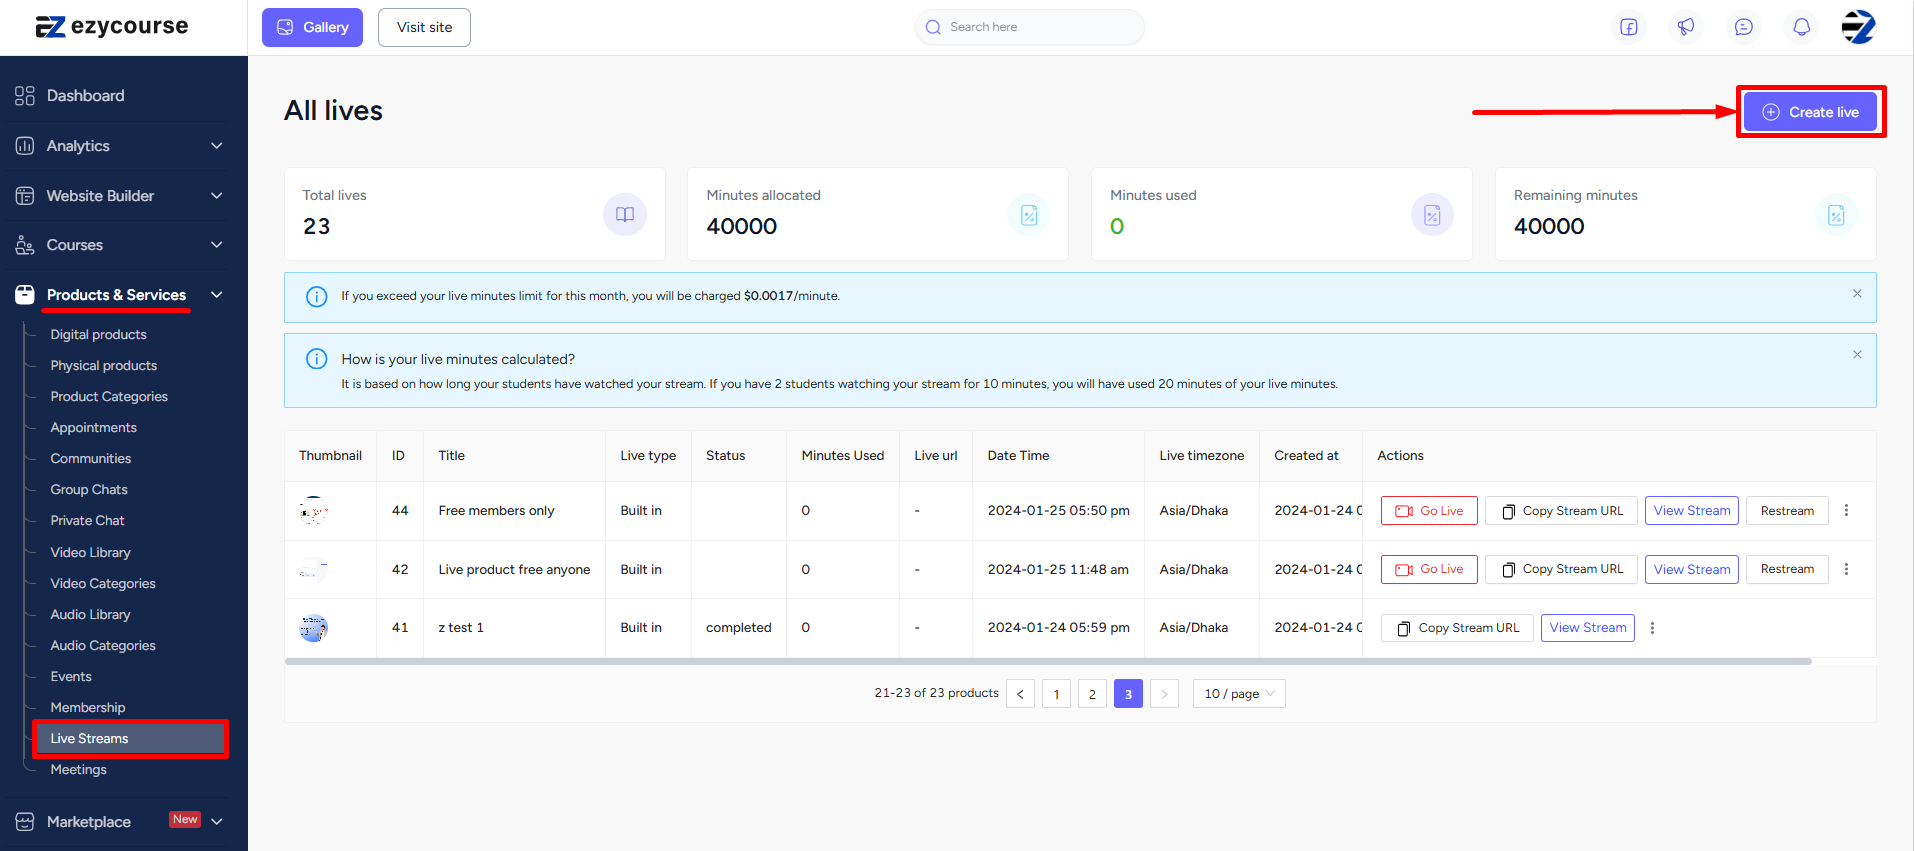The height and width of the screenshot is (851, 1914).
Task: Click the Remaining minutes card icon
Action: (x=1836, y=214)
